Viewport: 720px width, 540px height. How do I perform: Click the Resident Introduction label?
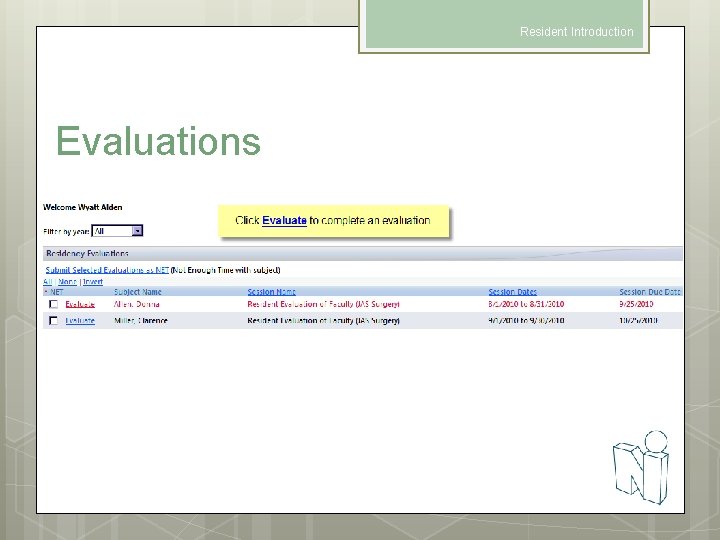577,32
